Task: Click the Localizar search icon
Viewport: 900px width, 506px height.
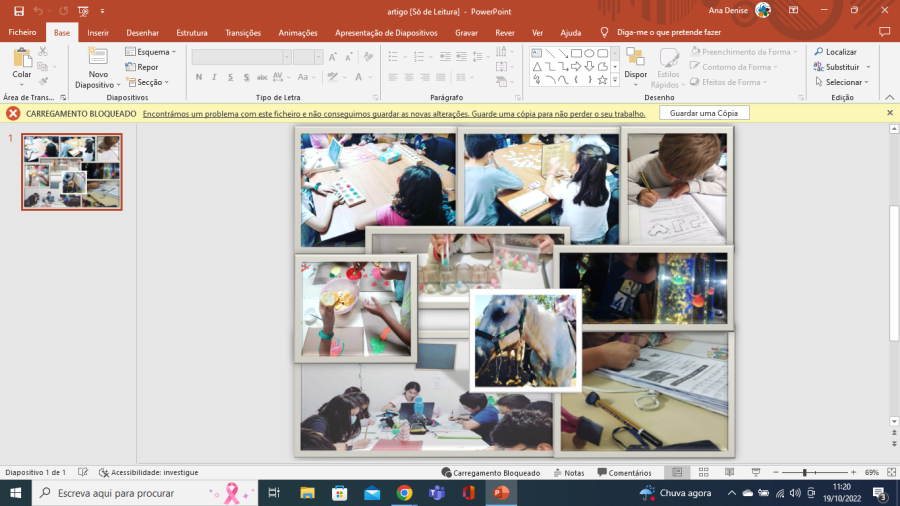Action: tap(819, 52)
